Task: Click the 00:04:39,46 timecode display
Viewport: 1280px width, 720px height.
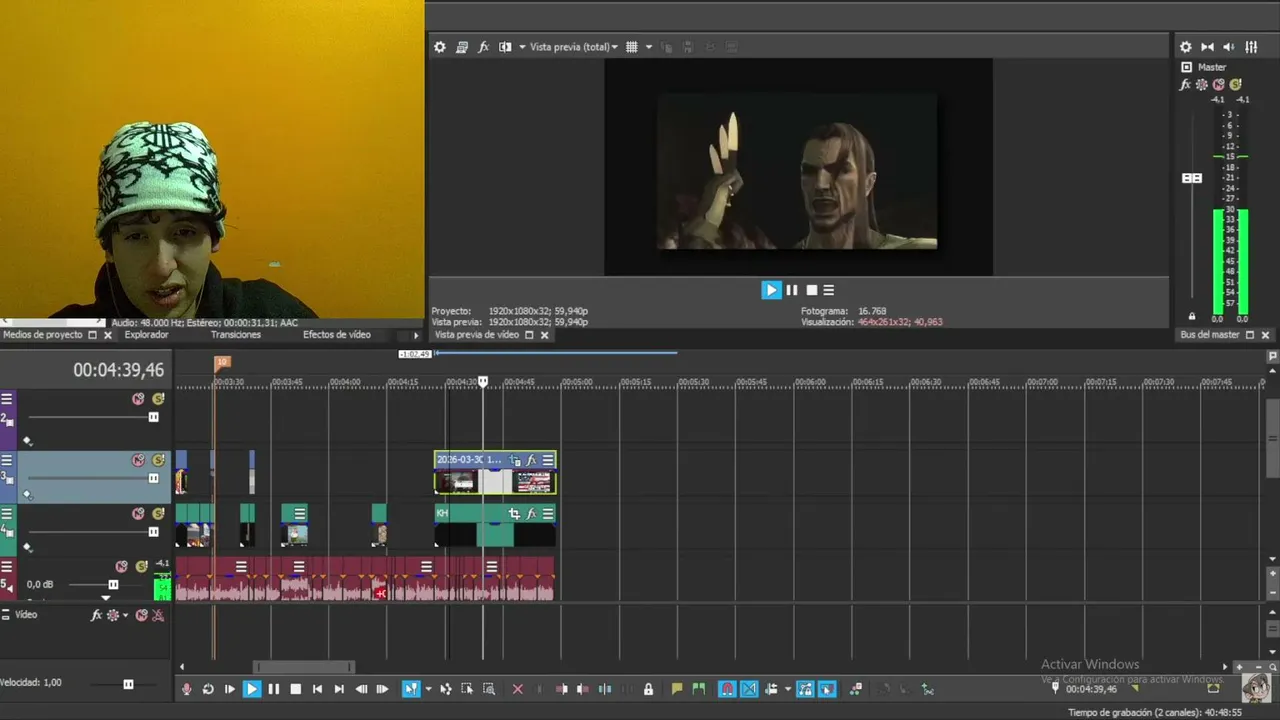Action: tap(118, 370)
